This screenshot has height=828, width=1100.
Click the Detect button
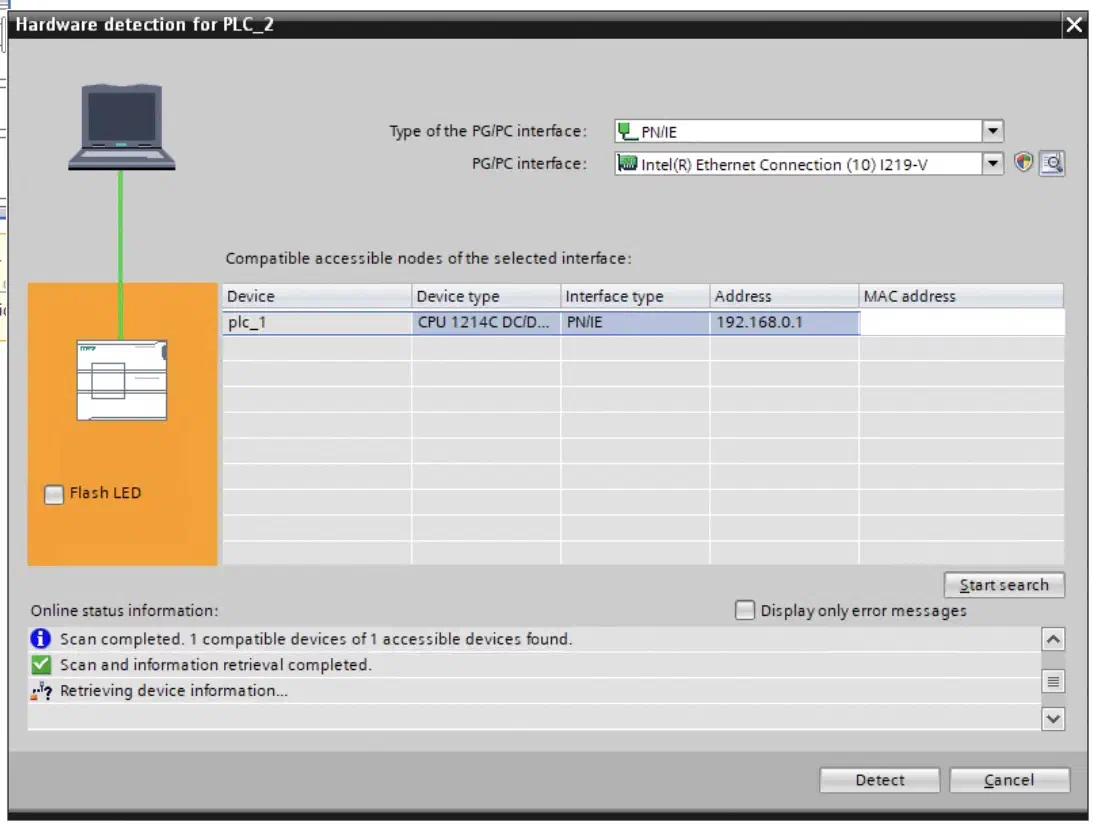(x=880, y=780)
